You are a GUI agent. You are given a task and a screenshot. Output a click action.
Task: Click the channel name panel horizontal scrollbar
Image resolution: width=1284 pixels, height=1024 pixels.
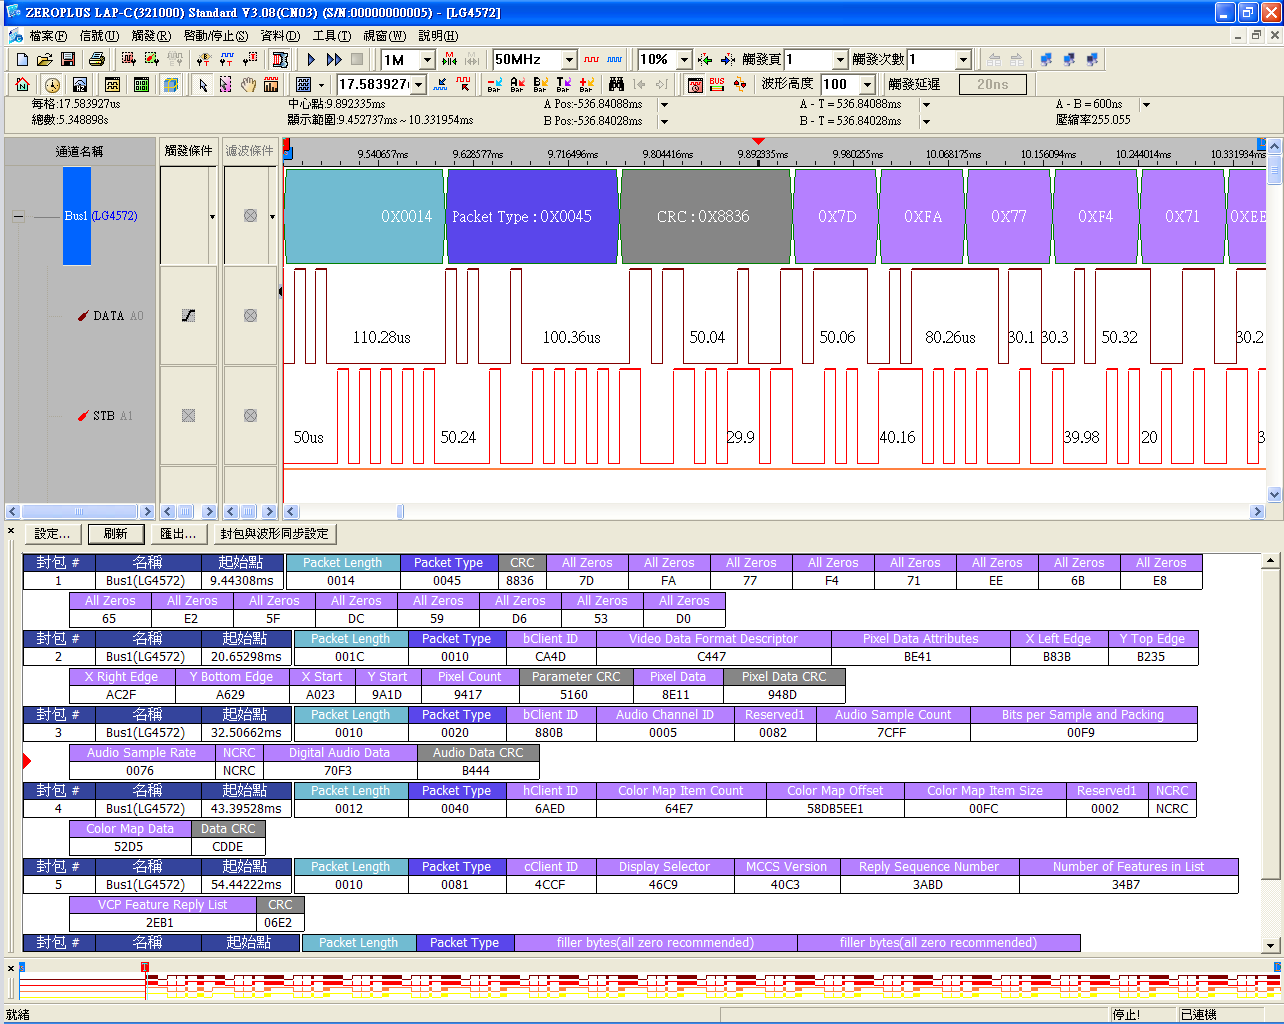coord(80,512)
